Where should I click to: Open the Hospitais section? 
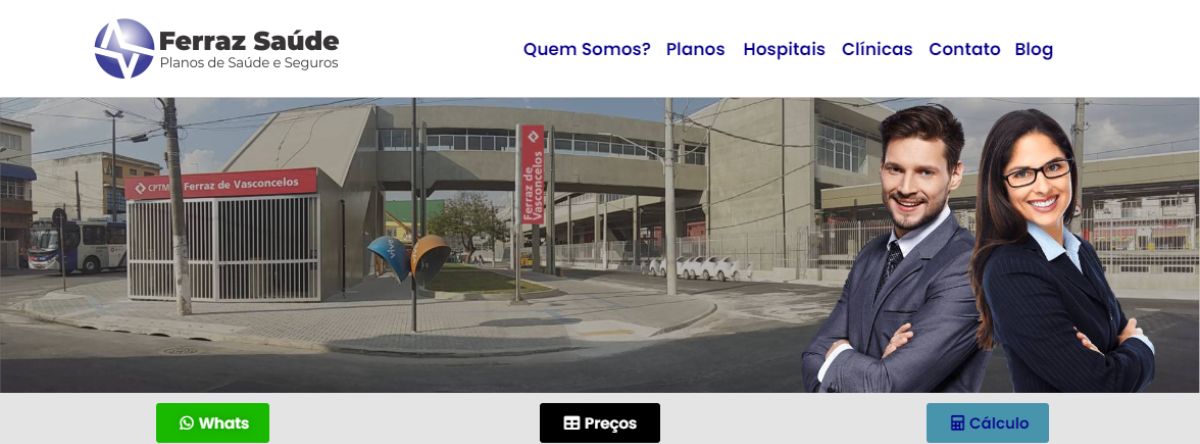coord(784,49)
